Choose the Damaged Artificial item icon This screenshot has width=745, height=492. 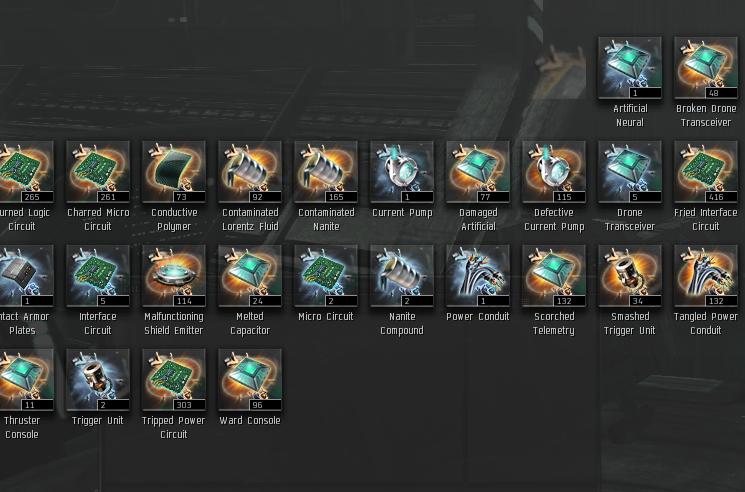coord(478,171)
